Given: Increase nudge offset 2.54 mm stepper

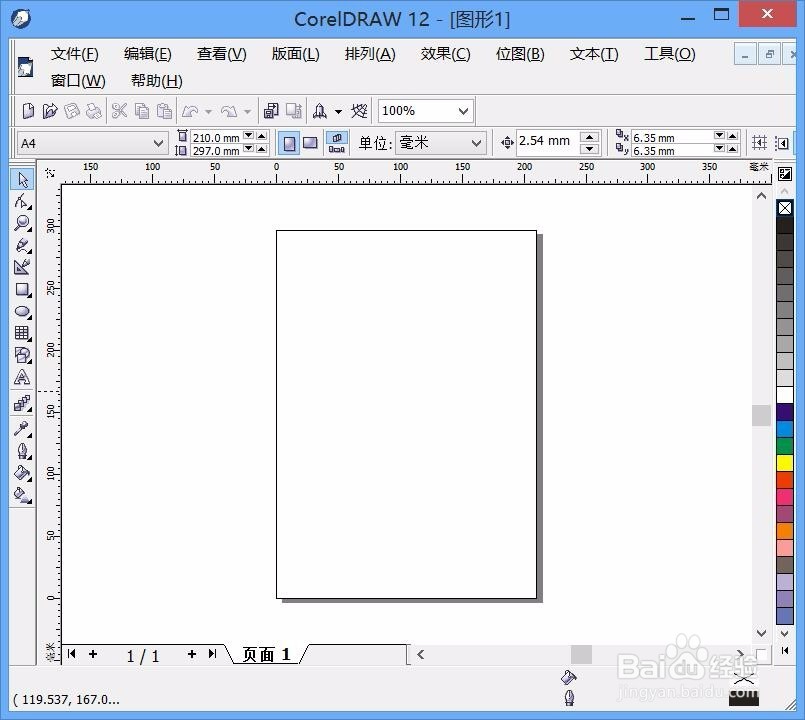Looking at the screenshot, I should 589,137.
